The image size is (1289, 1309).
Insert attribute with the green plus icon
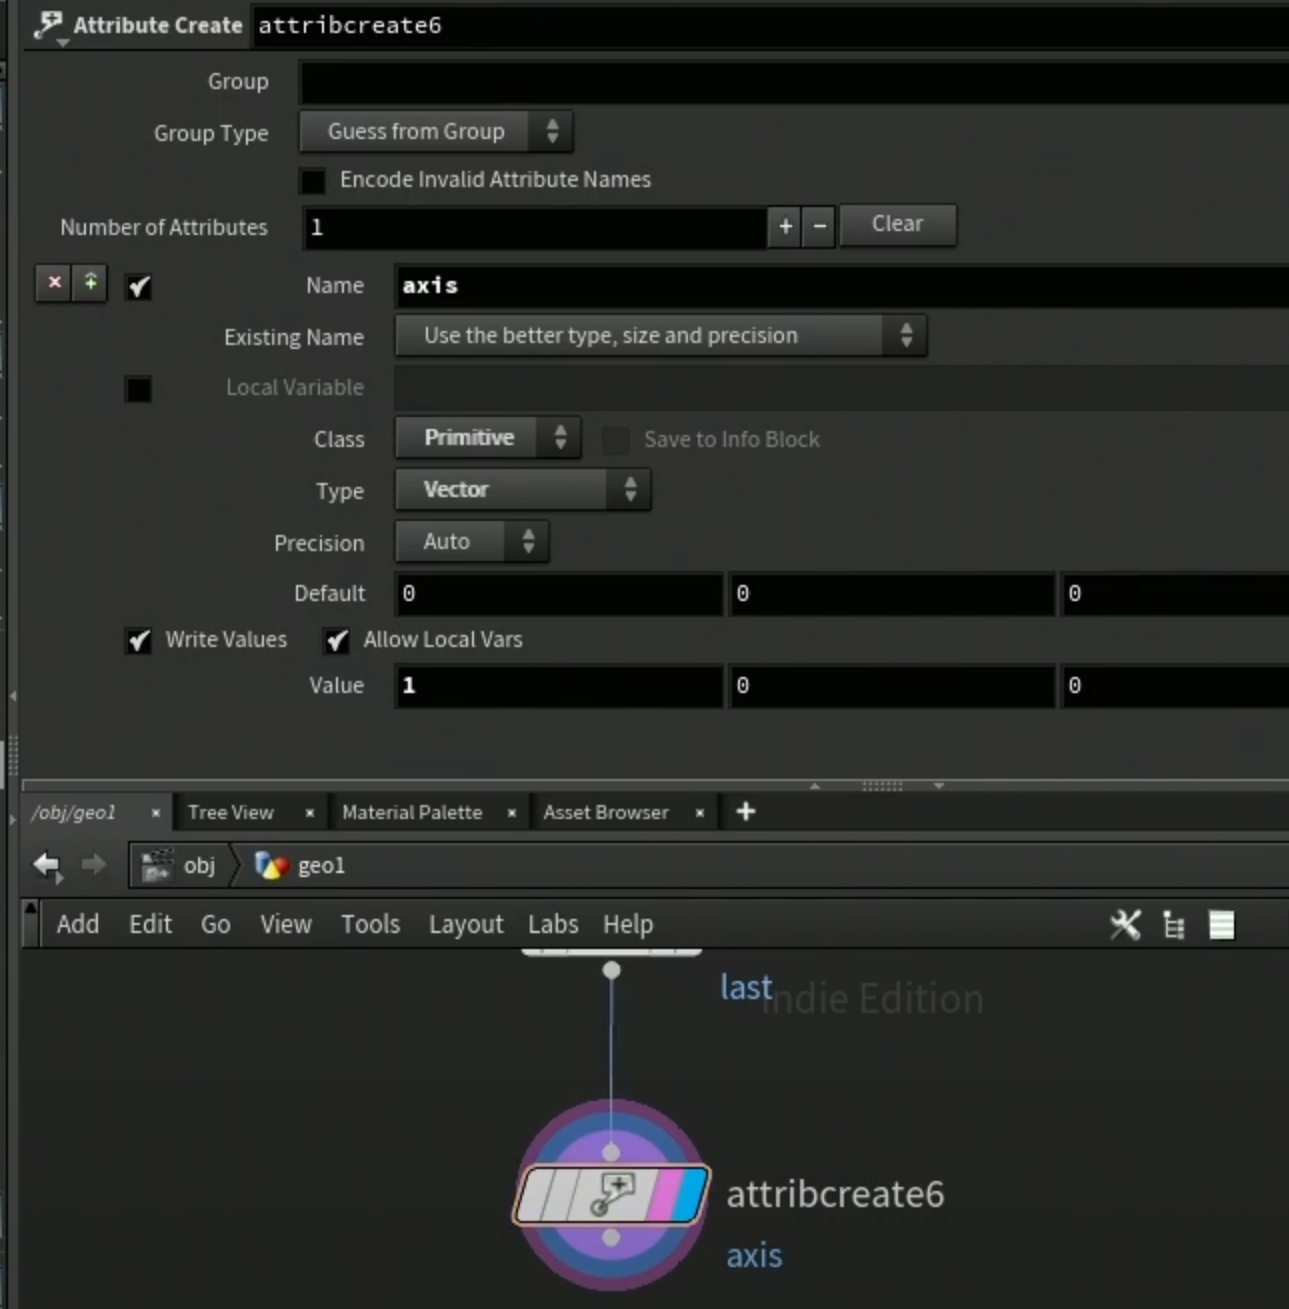tap(90, 283)
